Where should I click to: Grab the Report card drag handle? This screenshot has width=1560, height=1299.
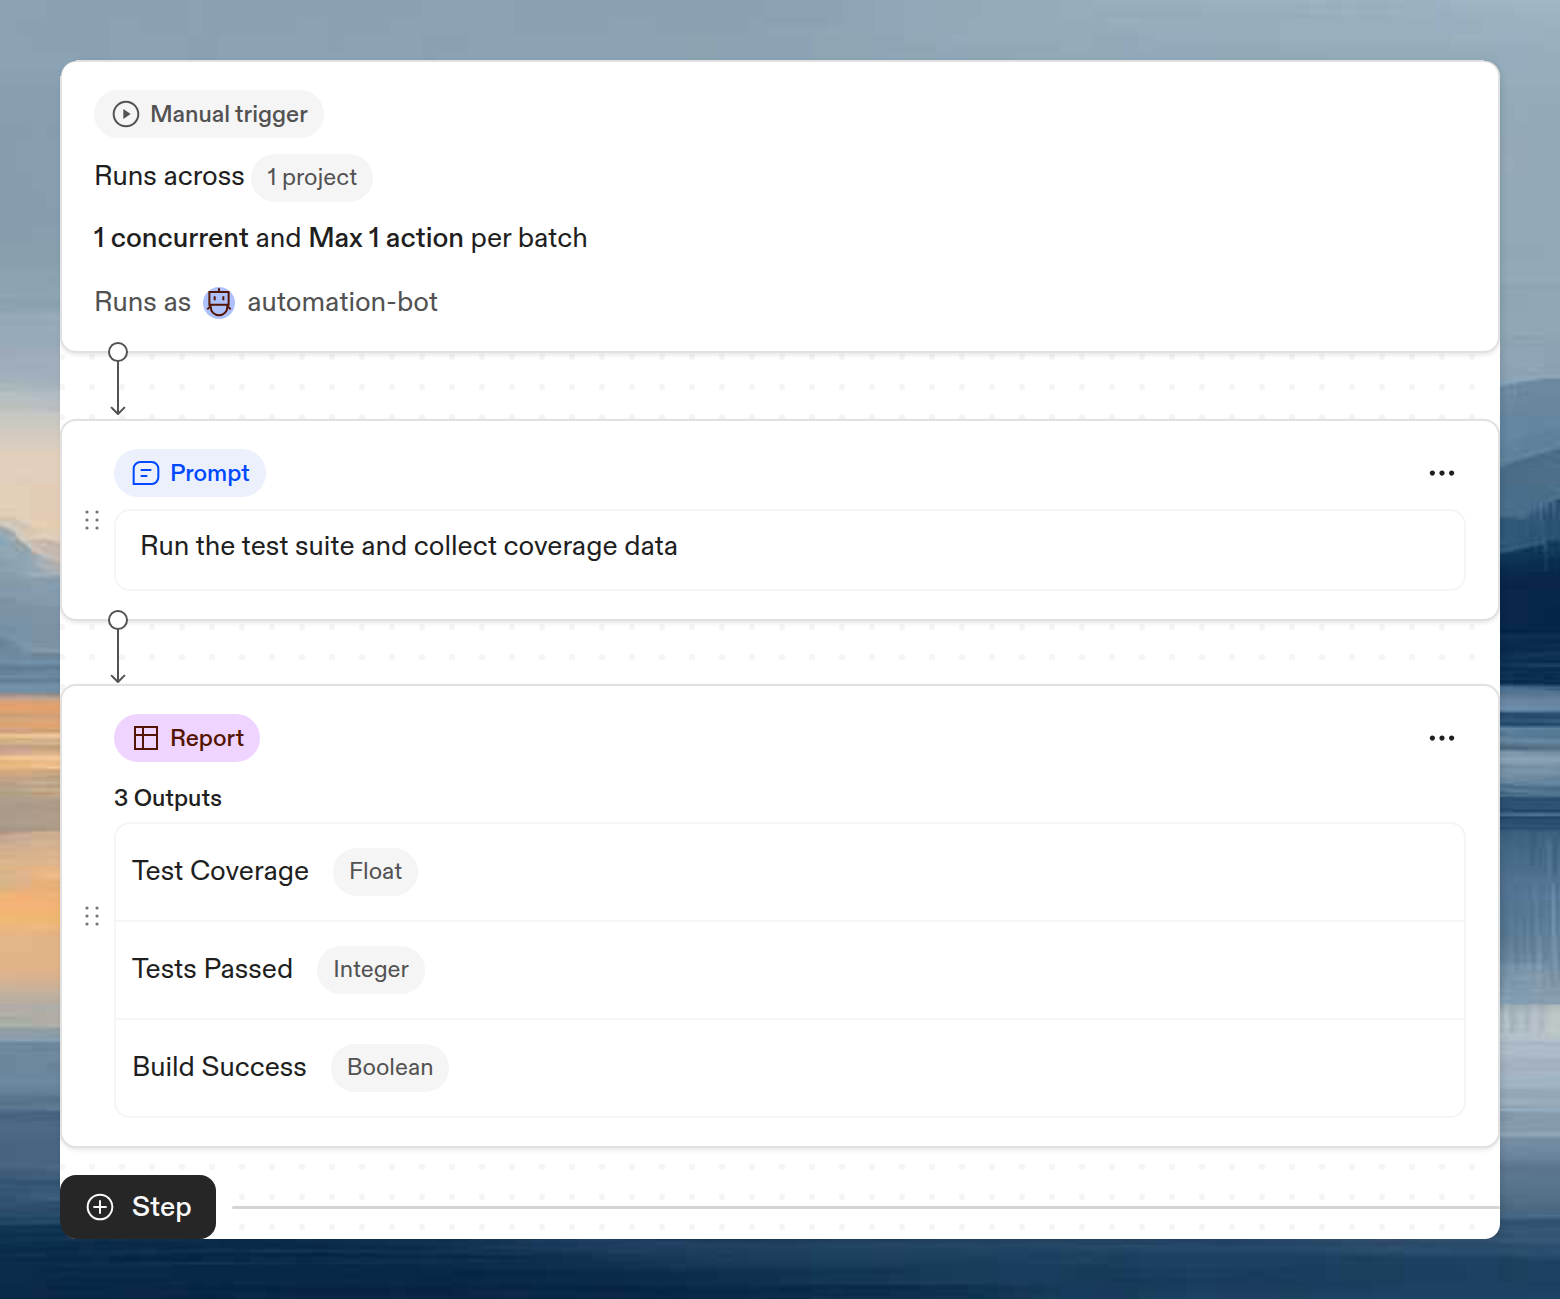pyautogui.click(x=92, y=916)
